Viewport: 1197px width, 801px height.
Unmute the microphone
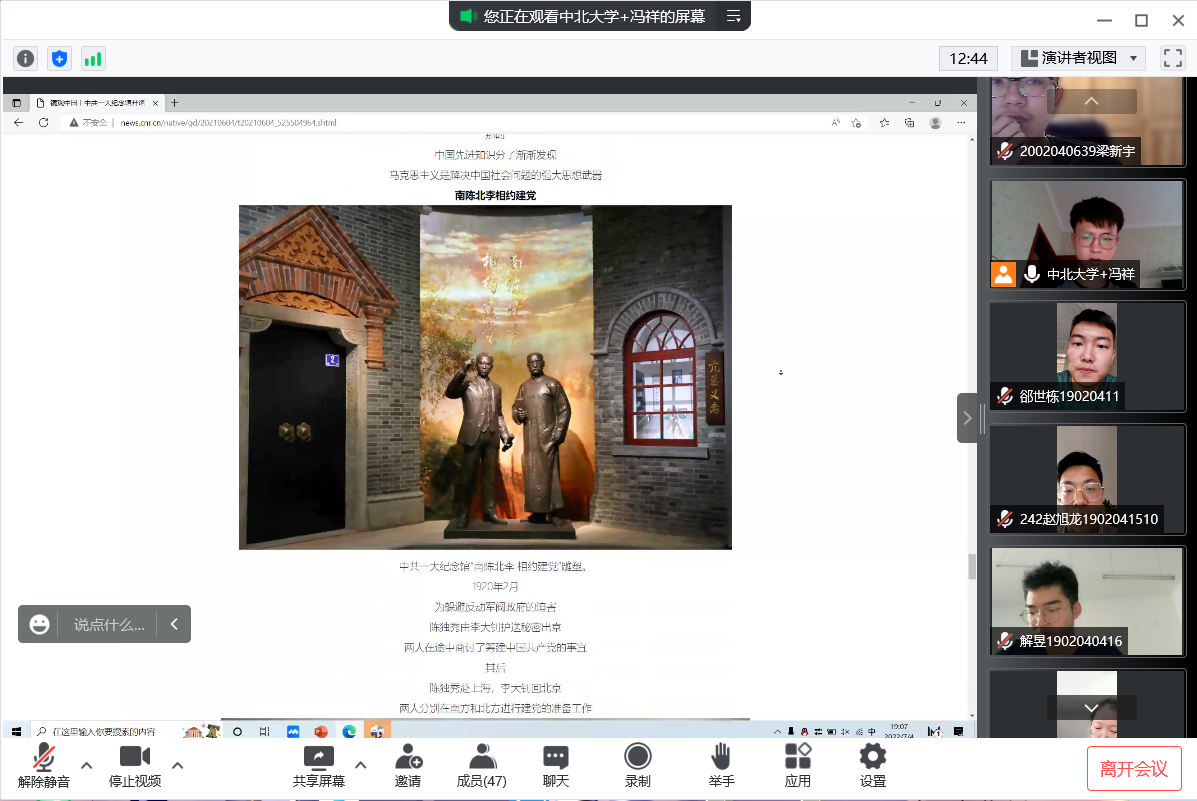coord(44,766)
